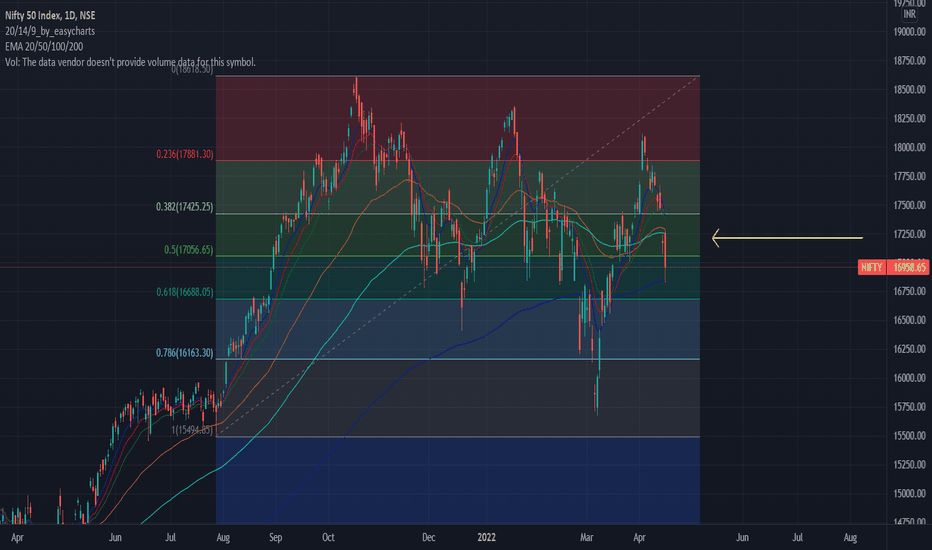Click the Dec label on time axis
This screenshot has width=932, height=550.
point(429,537)
